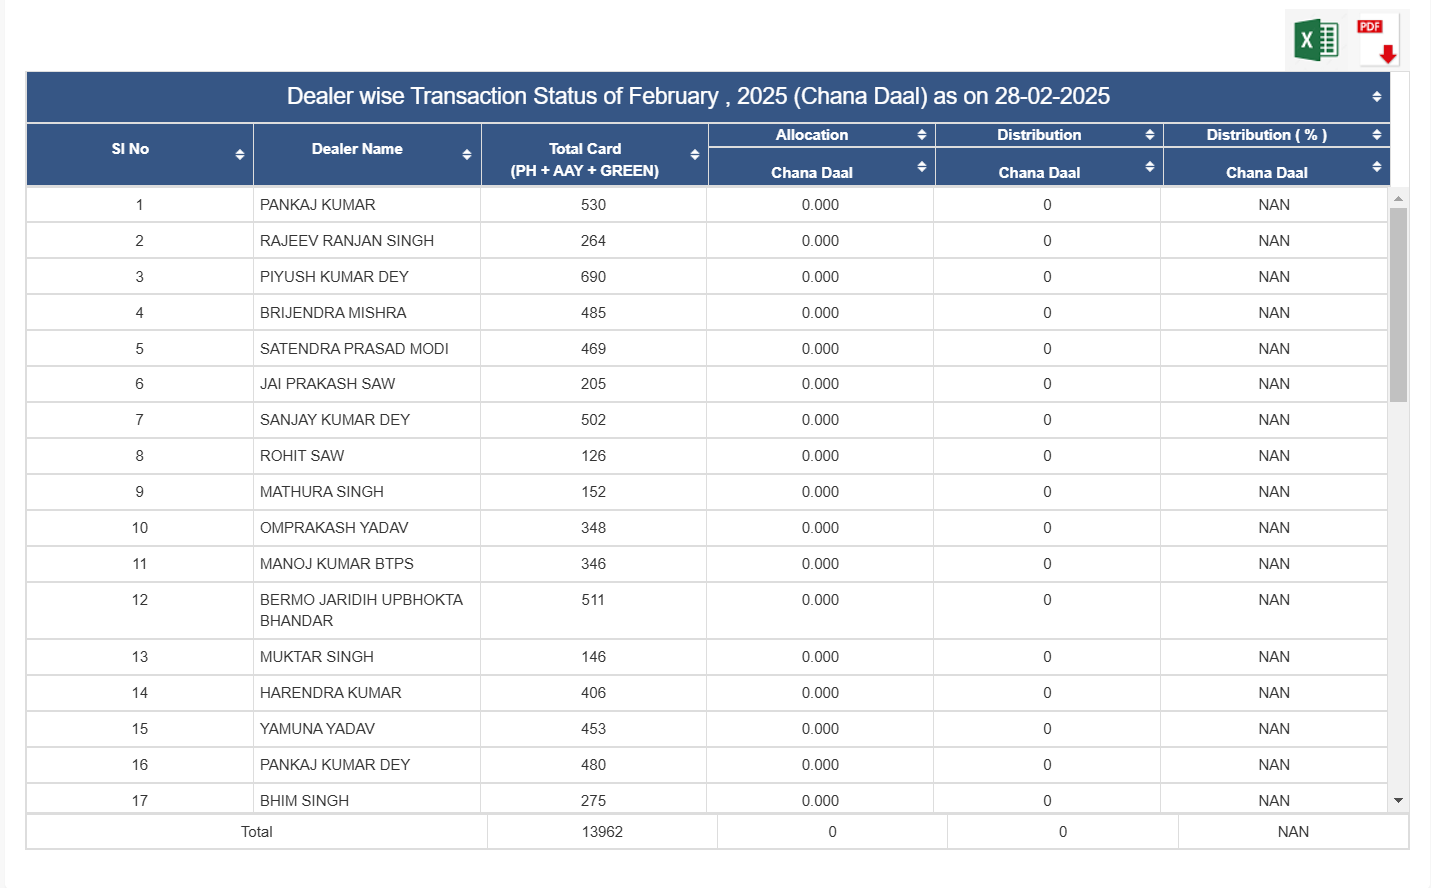Sort Chana Daal under Distribution ( % )
The height and width of the screenshot is (888, 1431).
(1377, 166)
